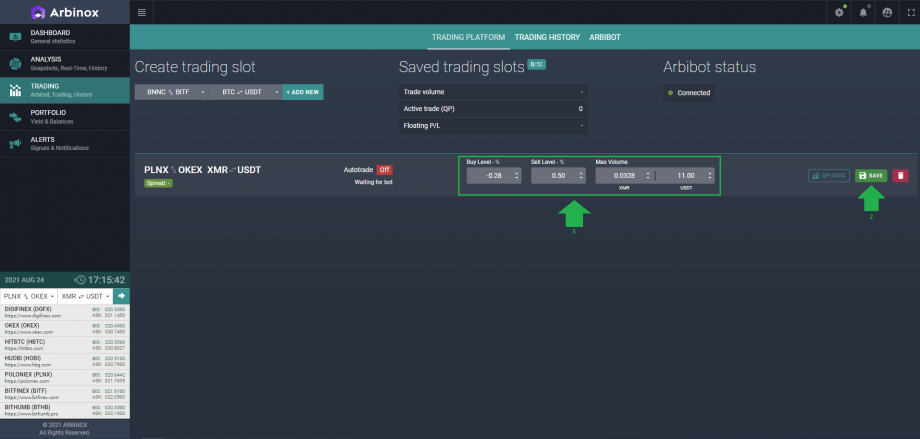Select the POLONIEX (PLNX) row title
Image resolution: width=920 pixels, height=439 pixels.
(28, 374)
